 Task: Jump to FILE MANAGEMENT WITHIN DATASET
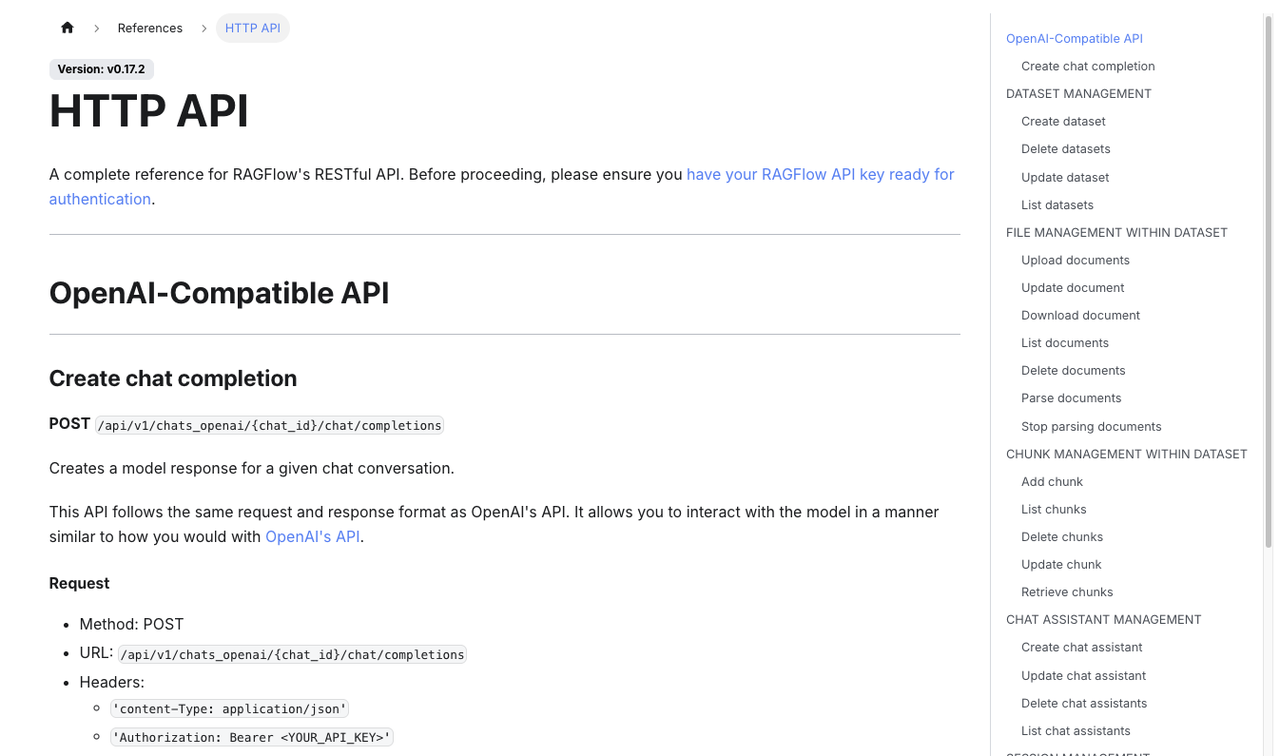1117,232
